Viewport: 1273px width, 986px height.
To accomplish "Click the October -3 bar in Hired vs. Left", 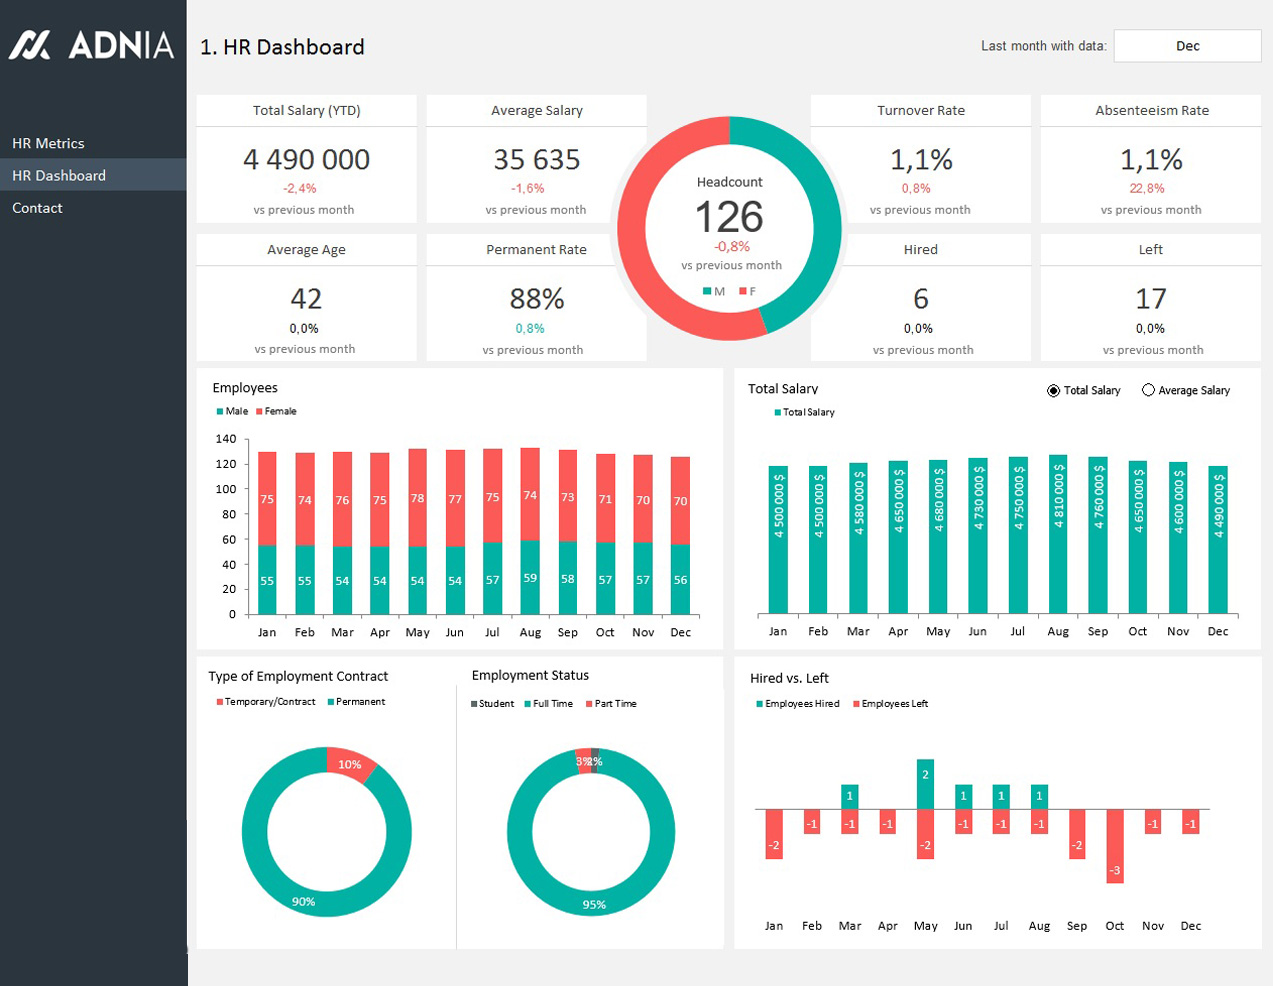I will point(1115,845).
